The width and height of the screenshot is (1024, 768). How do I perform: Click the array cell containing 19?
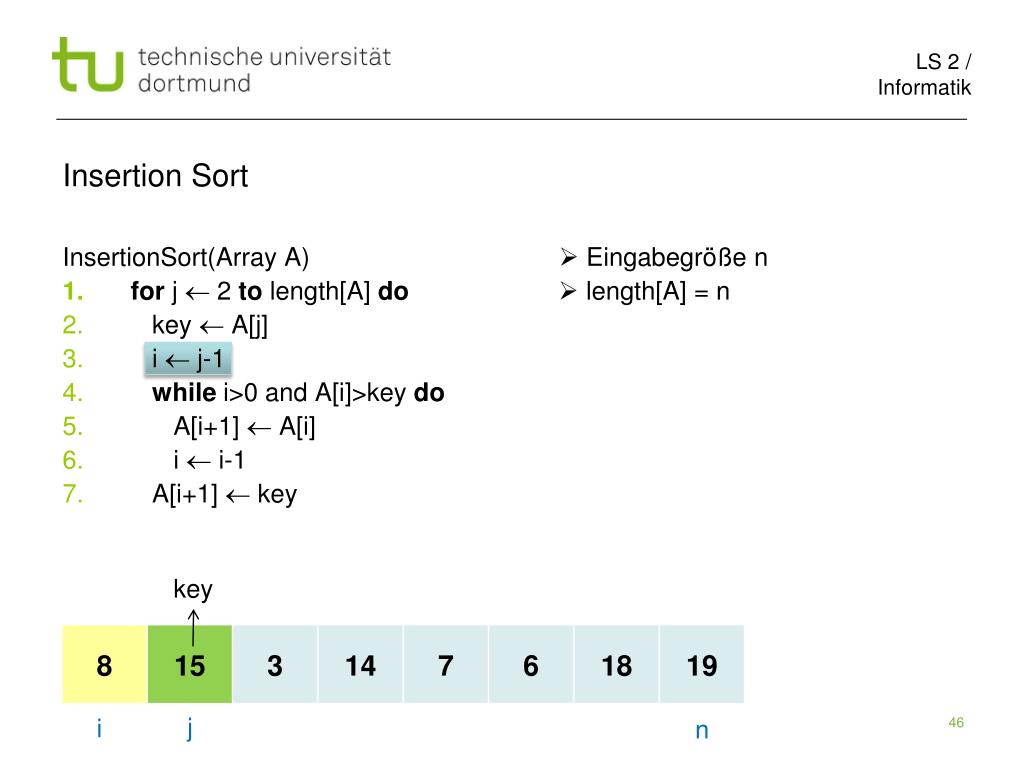702,664
